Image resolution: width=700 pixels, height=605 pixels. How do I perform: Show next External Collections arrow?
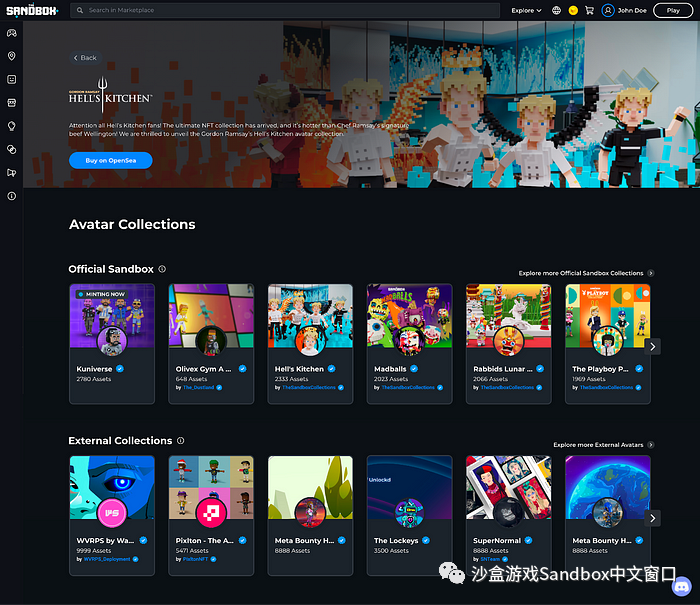click(x=652, y=518)
